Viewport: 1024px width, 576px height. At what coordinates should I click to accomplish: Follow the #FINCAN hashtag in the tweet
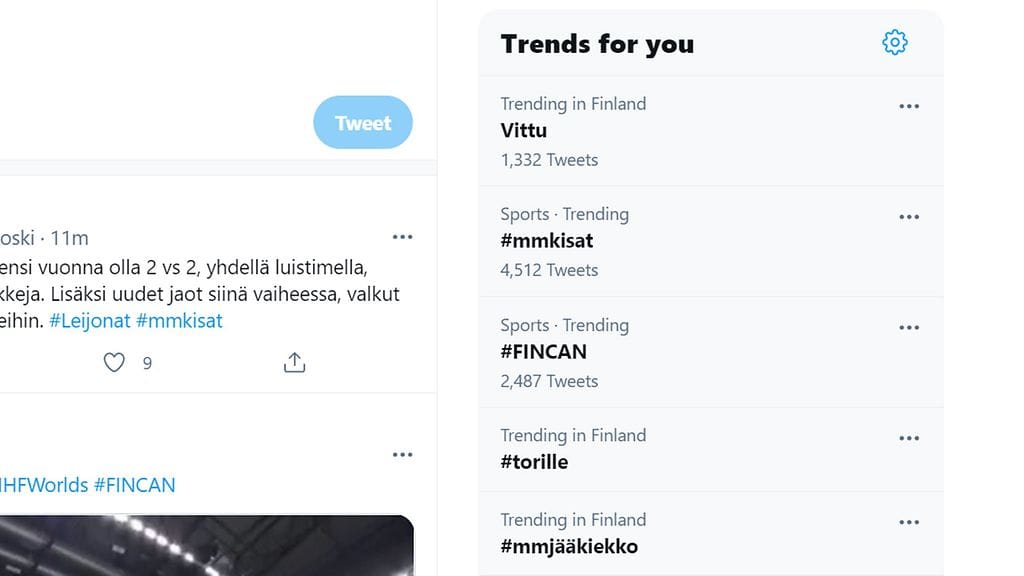coord(134,485)
